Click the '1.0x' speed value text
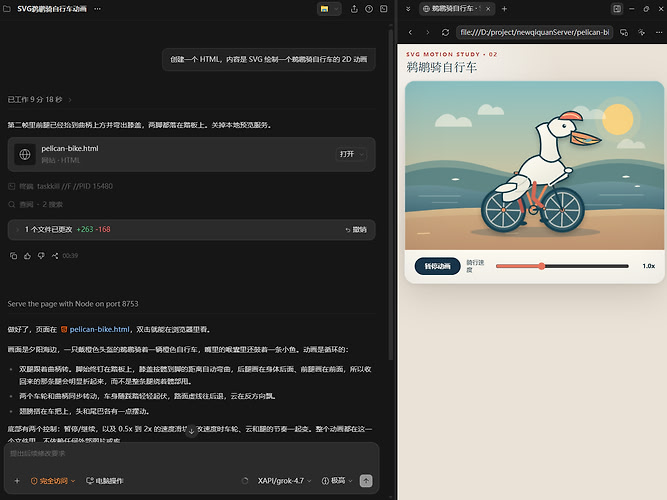This screenshot has width=667, height=500. [x=649, y=266]
